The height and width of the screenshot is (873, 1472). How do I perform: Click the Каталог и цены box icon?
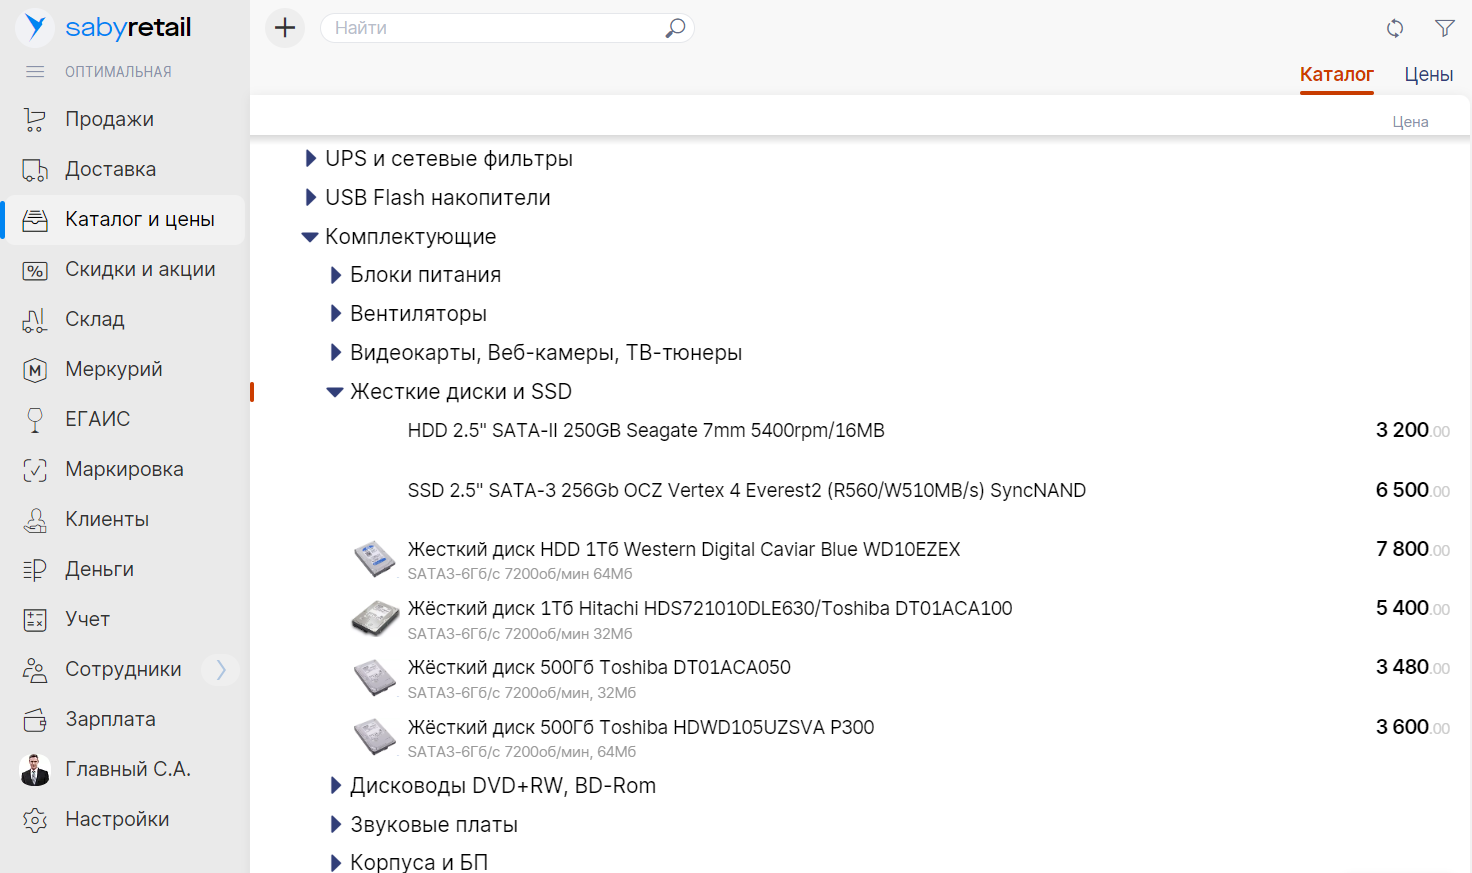[35, 220]
